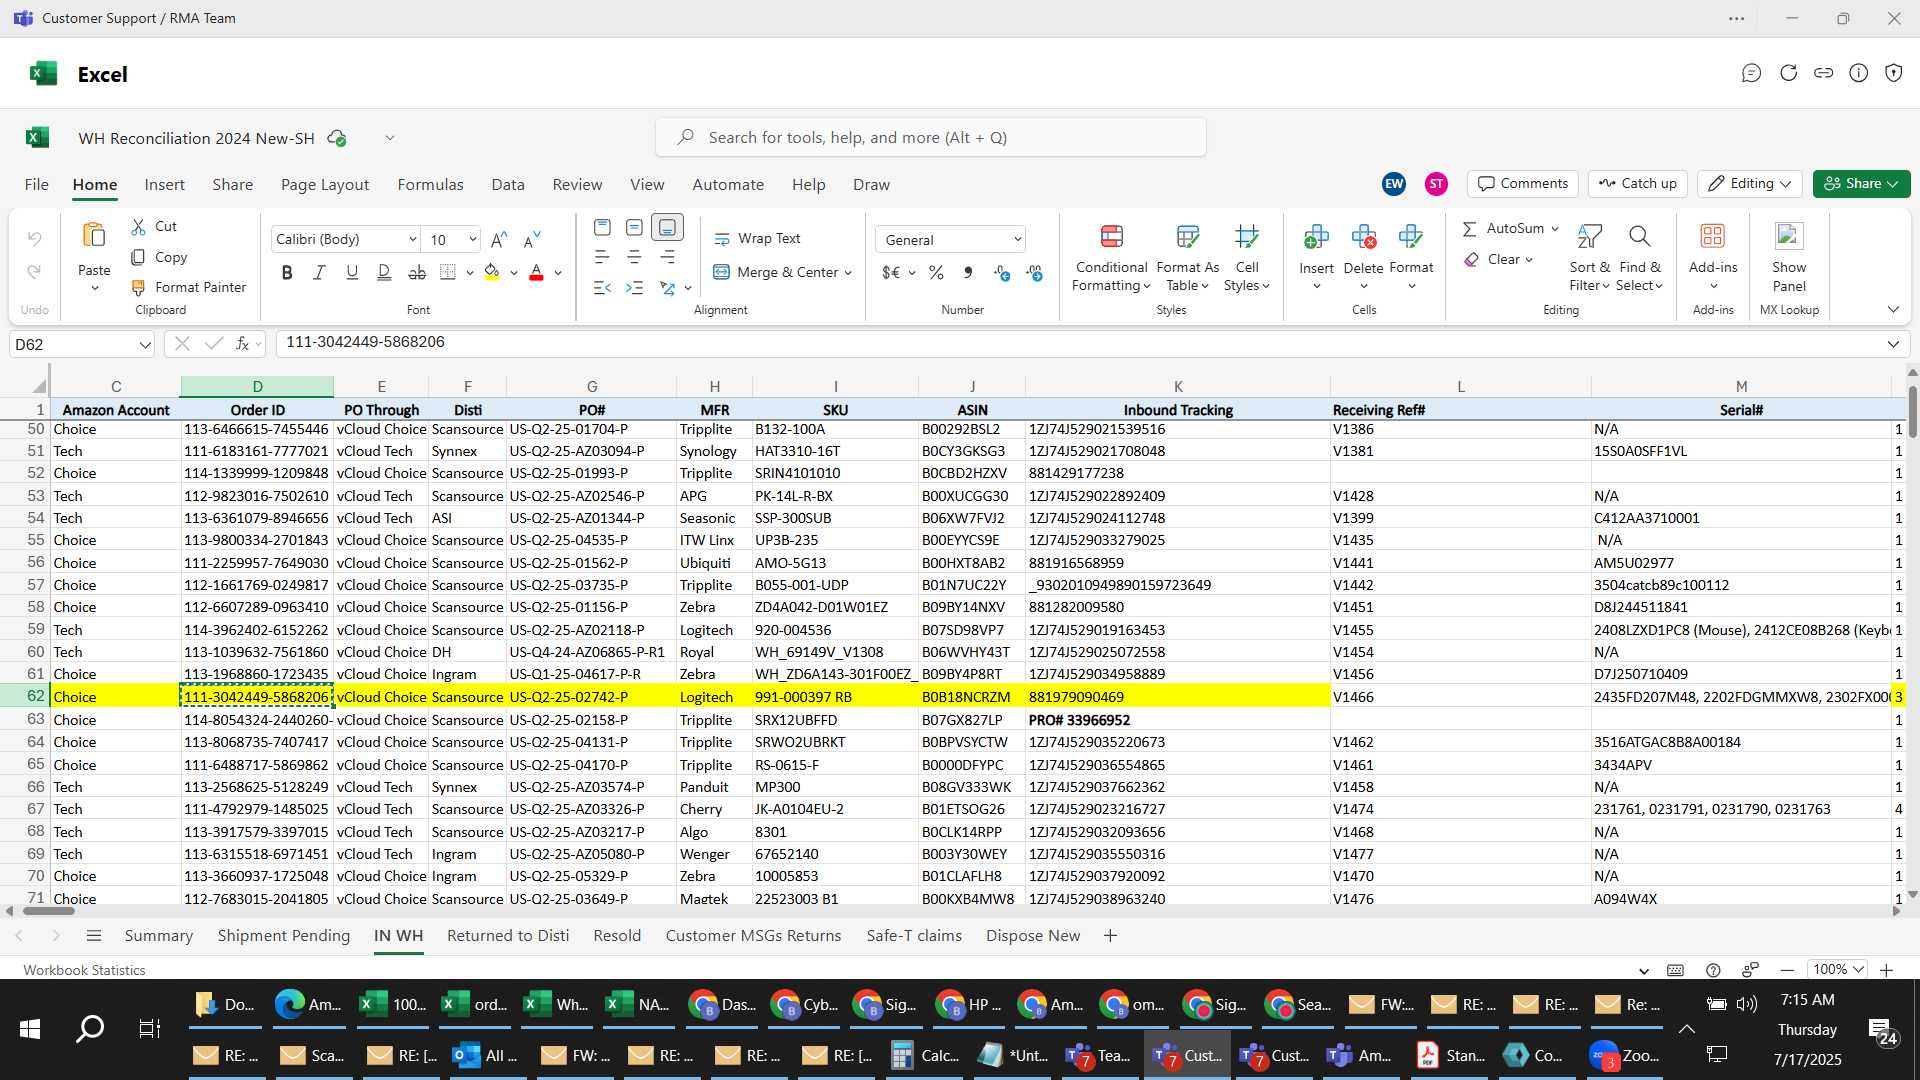The width and height of the screenshot is (1920, 1080).
Task: Click the Decrease Decimal icon
Action: pos(1035,272)
